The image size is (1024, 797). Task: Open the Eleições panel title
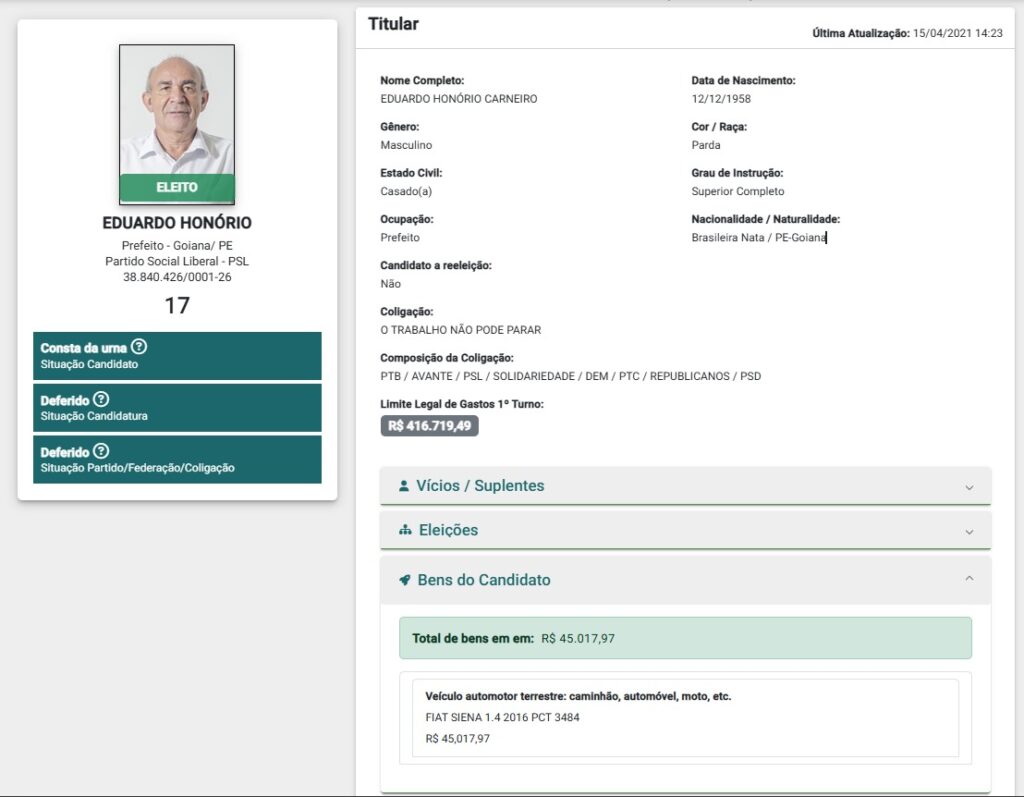pos(448,530)
